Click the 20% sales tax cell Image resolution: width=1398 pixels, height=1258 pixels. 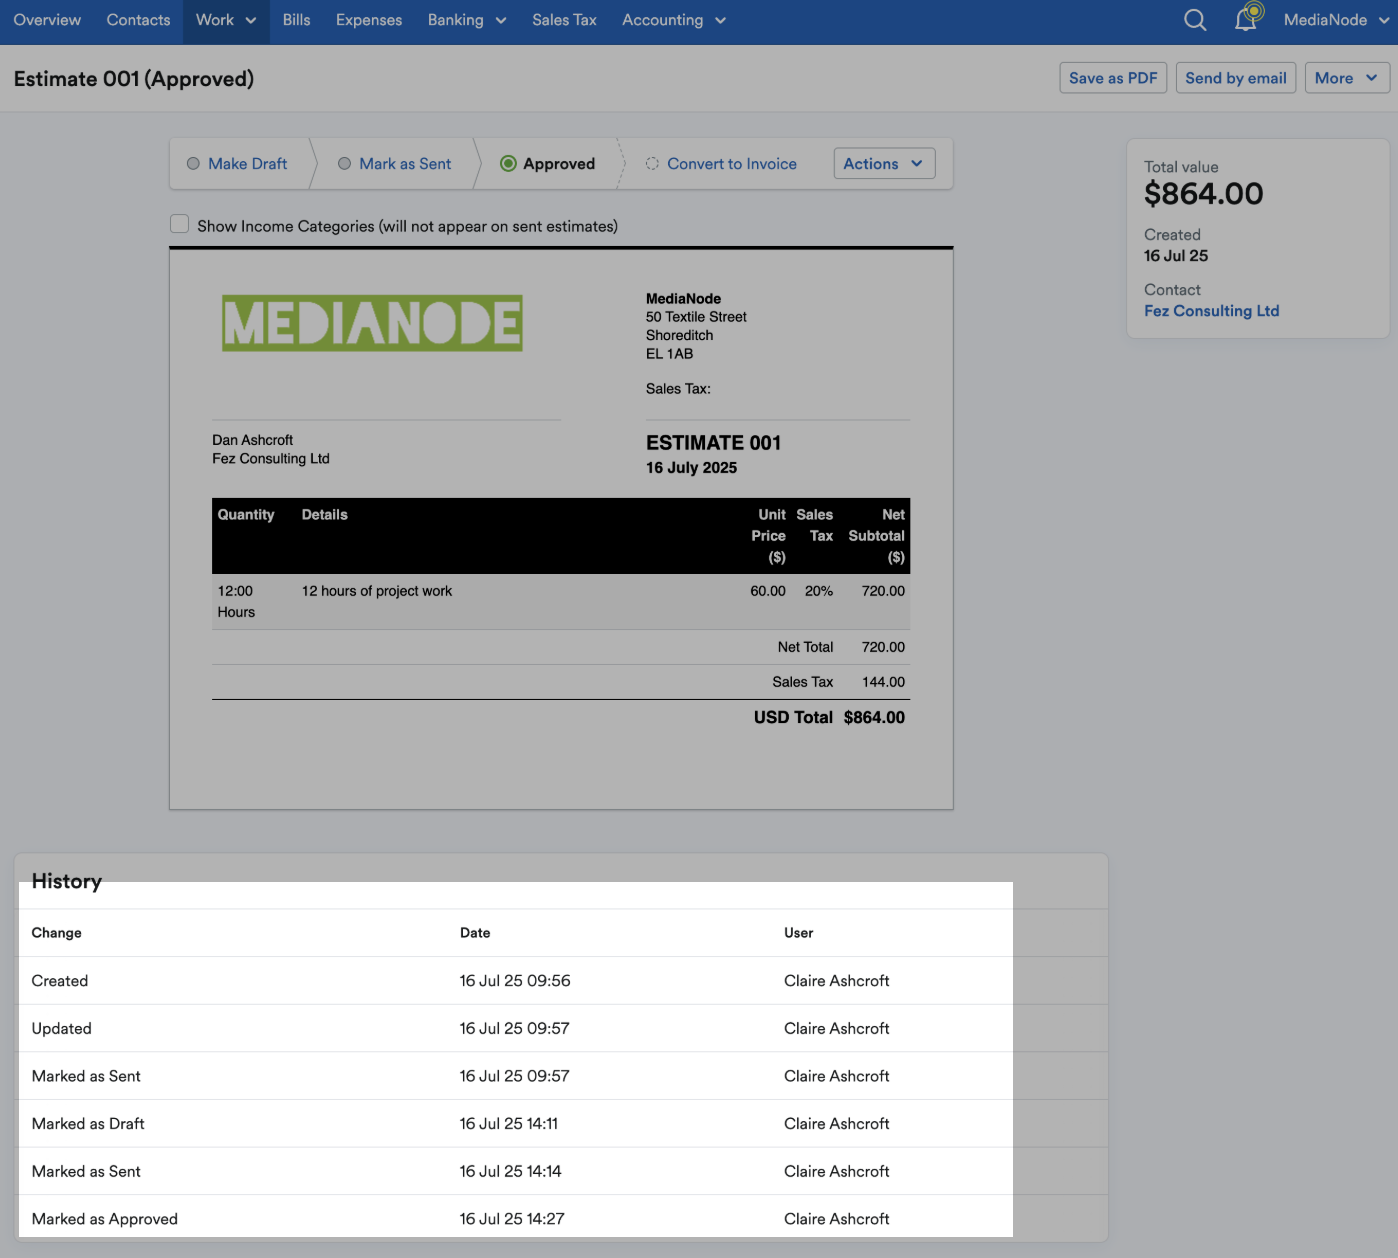[819, 591]
